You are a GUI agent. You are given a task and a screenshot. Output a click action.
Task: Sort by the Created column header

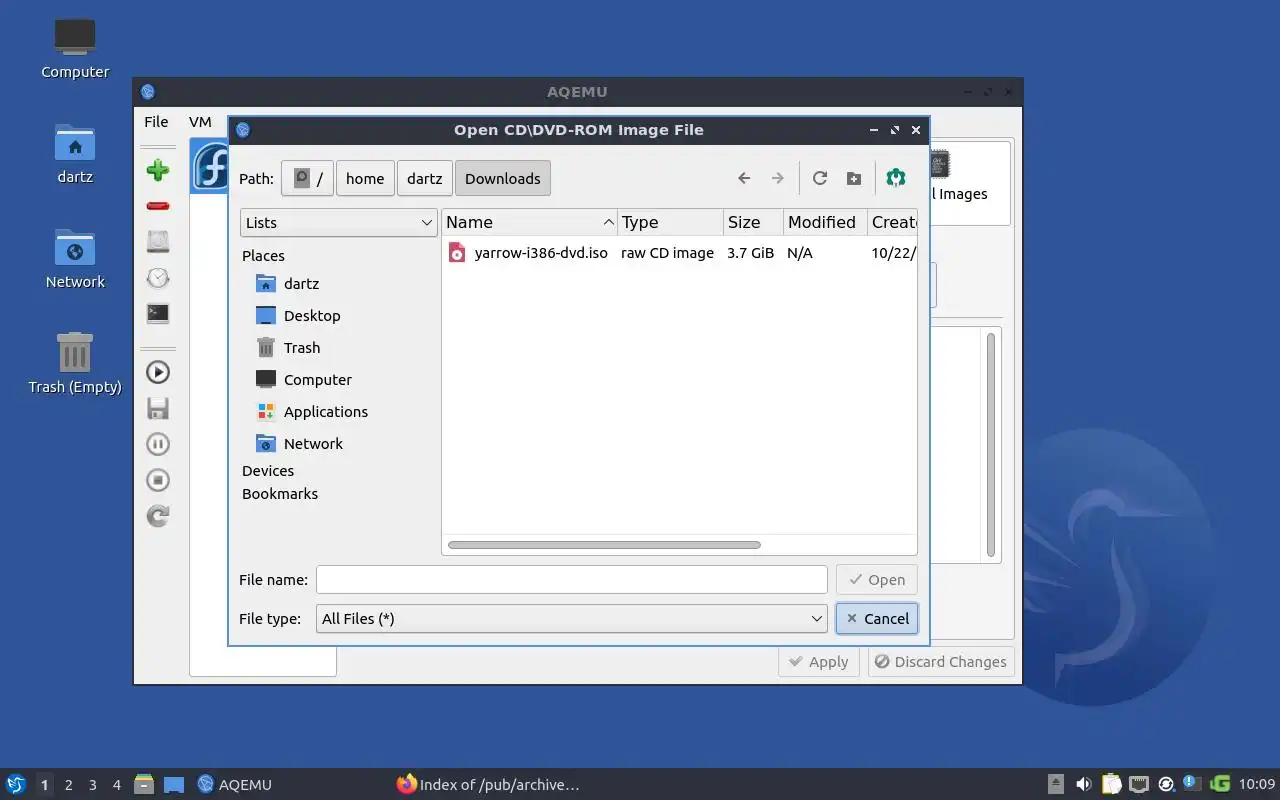click(x=892, y=222)
